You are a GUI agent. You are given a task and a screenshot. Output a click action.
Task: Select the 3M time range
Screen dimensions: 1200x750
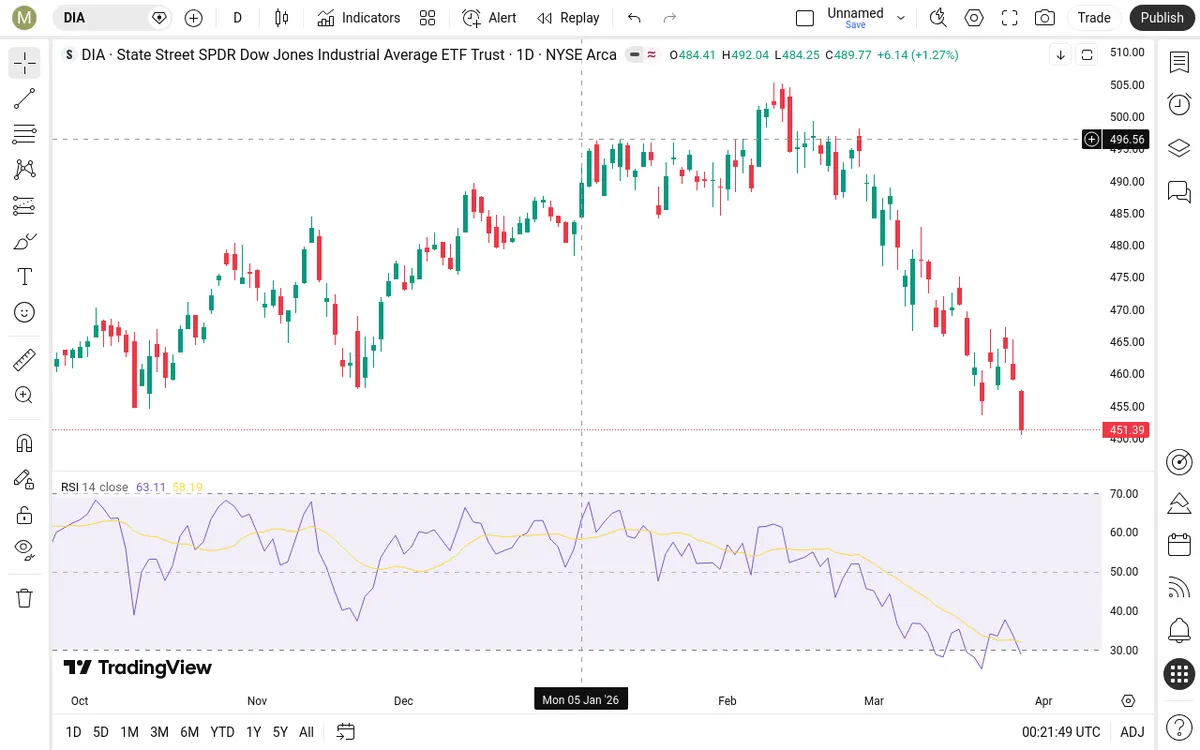(159, 732)
